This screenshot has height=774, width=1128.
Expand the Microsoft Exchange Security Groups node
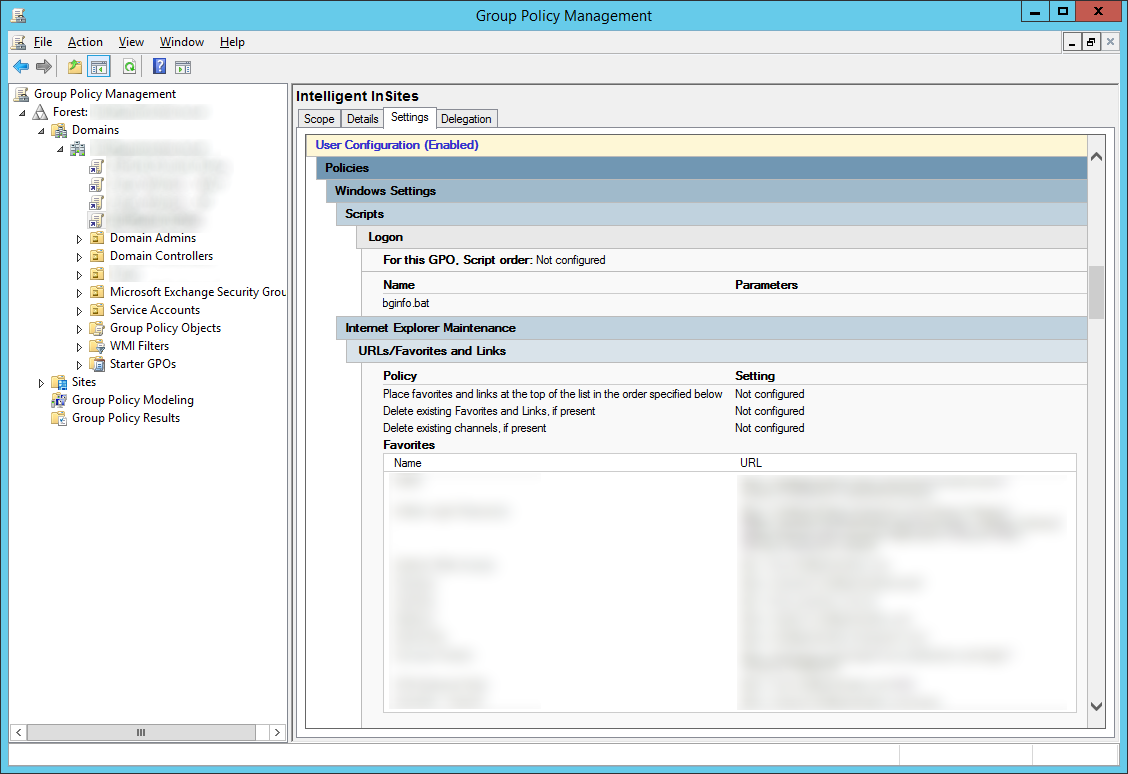click(79, 293)
